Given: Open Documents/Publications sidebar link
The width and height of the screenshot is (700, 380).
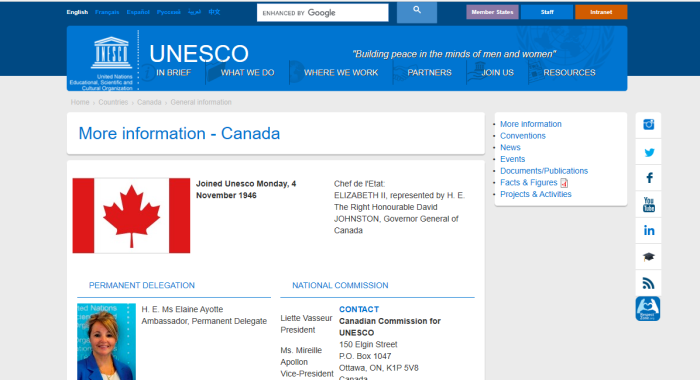Looking at the screenshot, I should 544,171.
